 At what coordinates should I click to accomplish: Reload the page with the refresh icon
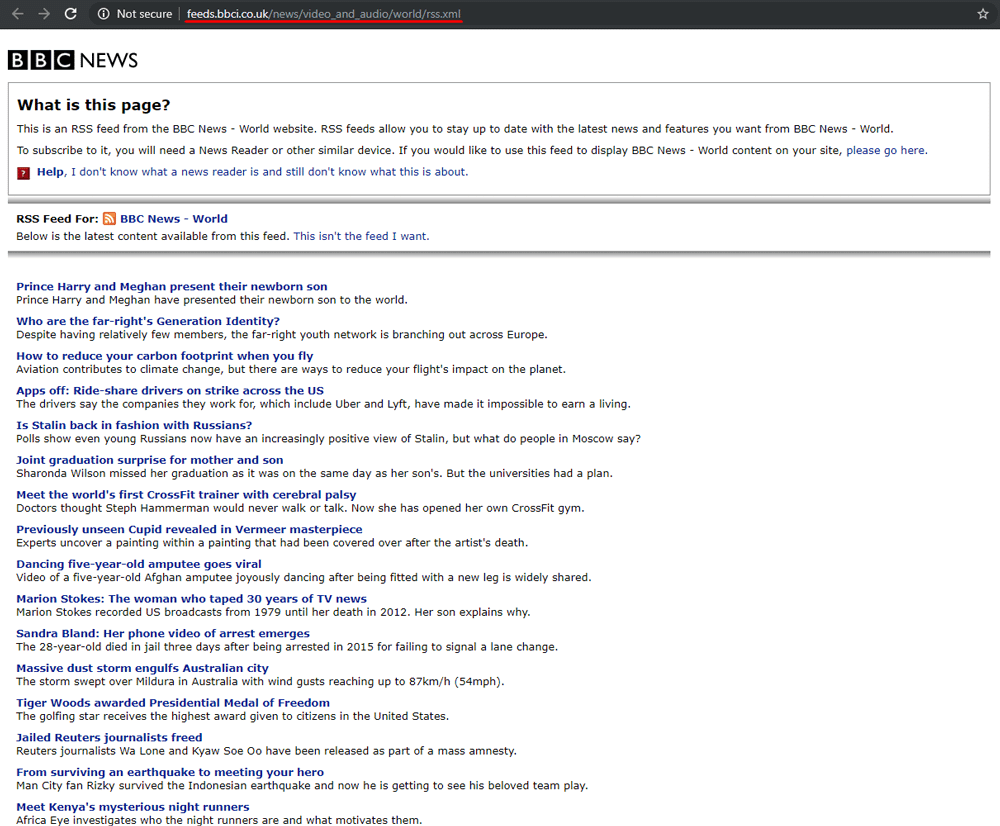tap(70, 14)
